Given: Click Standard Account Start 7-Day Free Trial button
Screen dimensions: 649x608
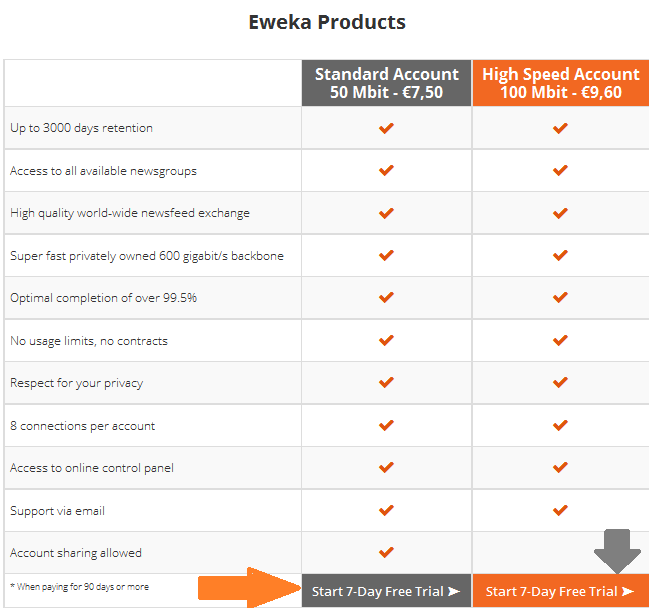Looking at the screenshot, I should point(386,591).
